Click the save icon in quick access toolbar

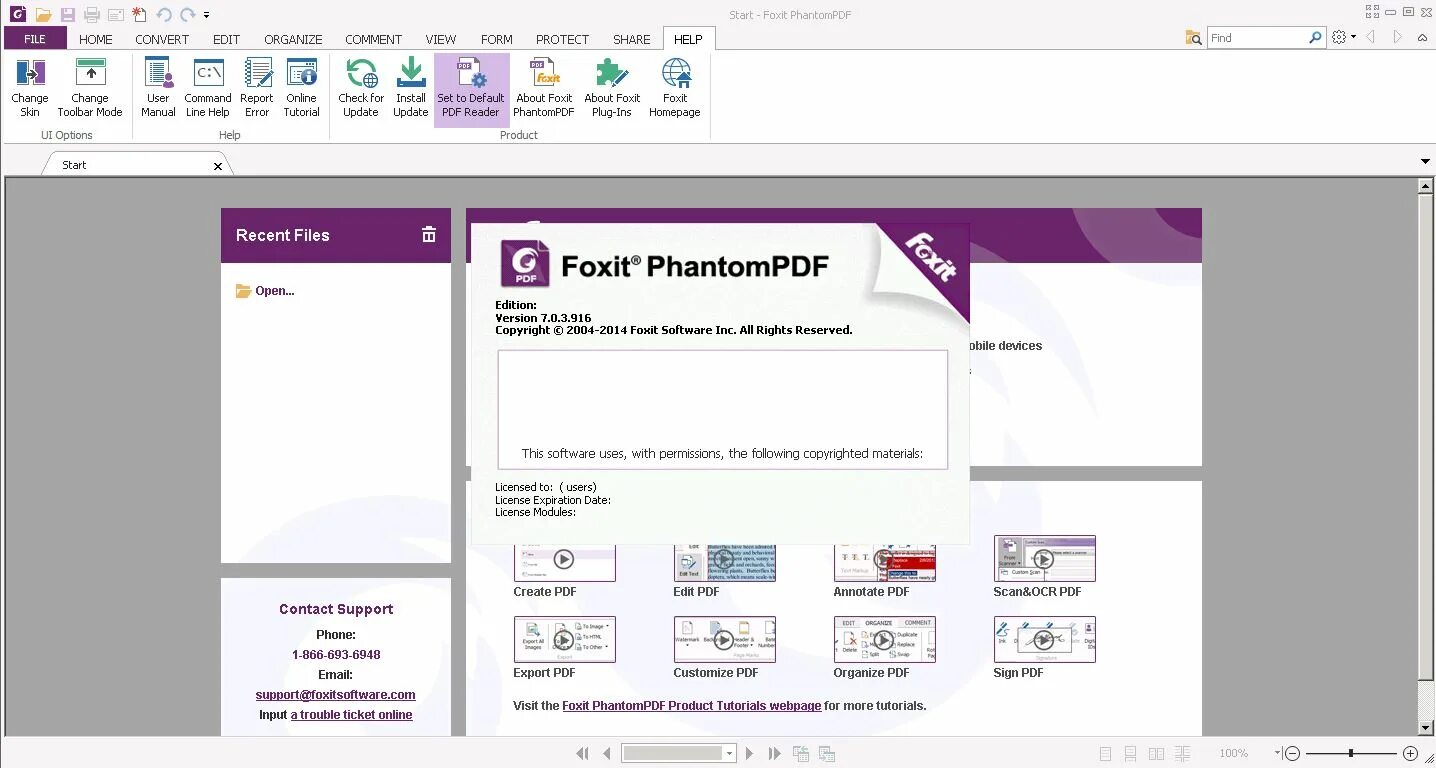tap(67, 14)
